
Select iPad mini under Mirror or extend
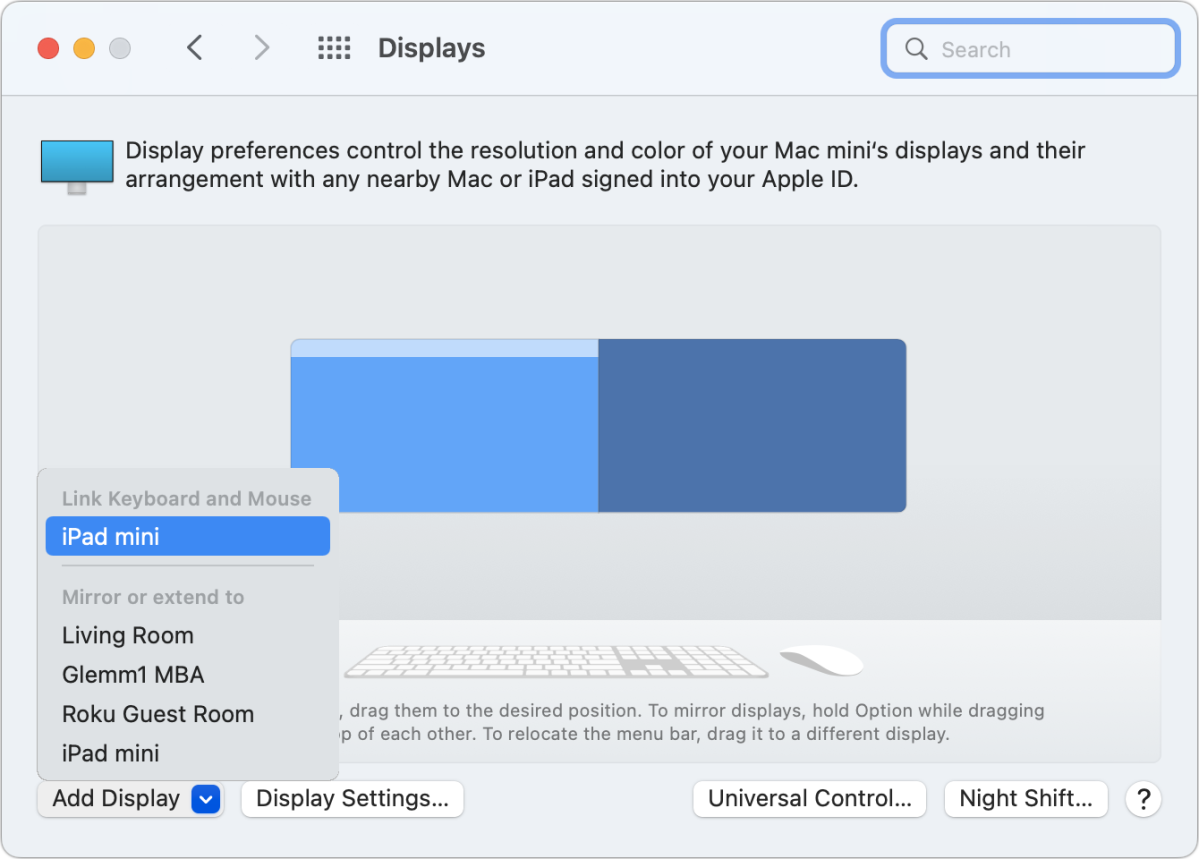(111, 754)
